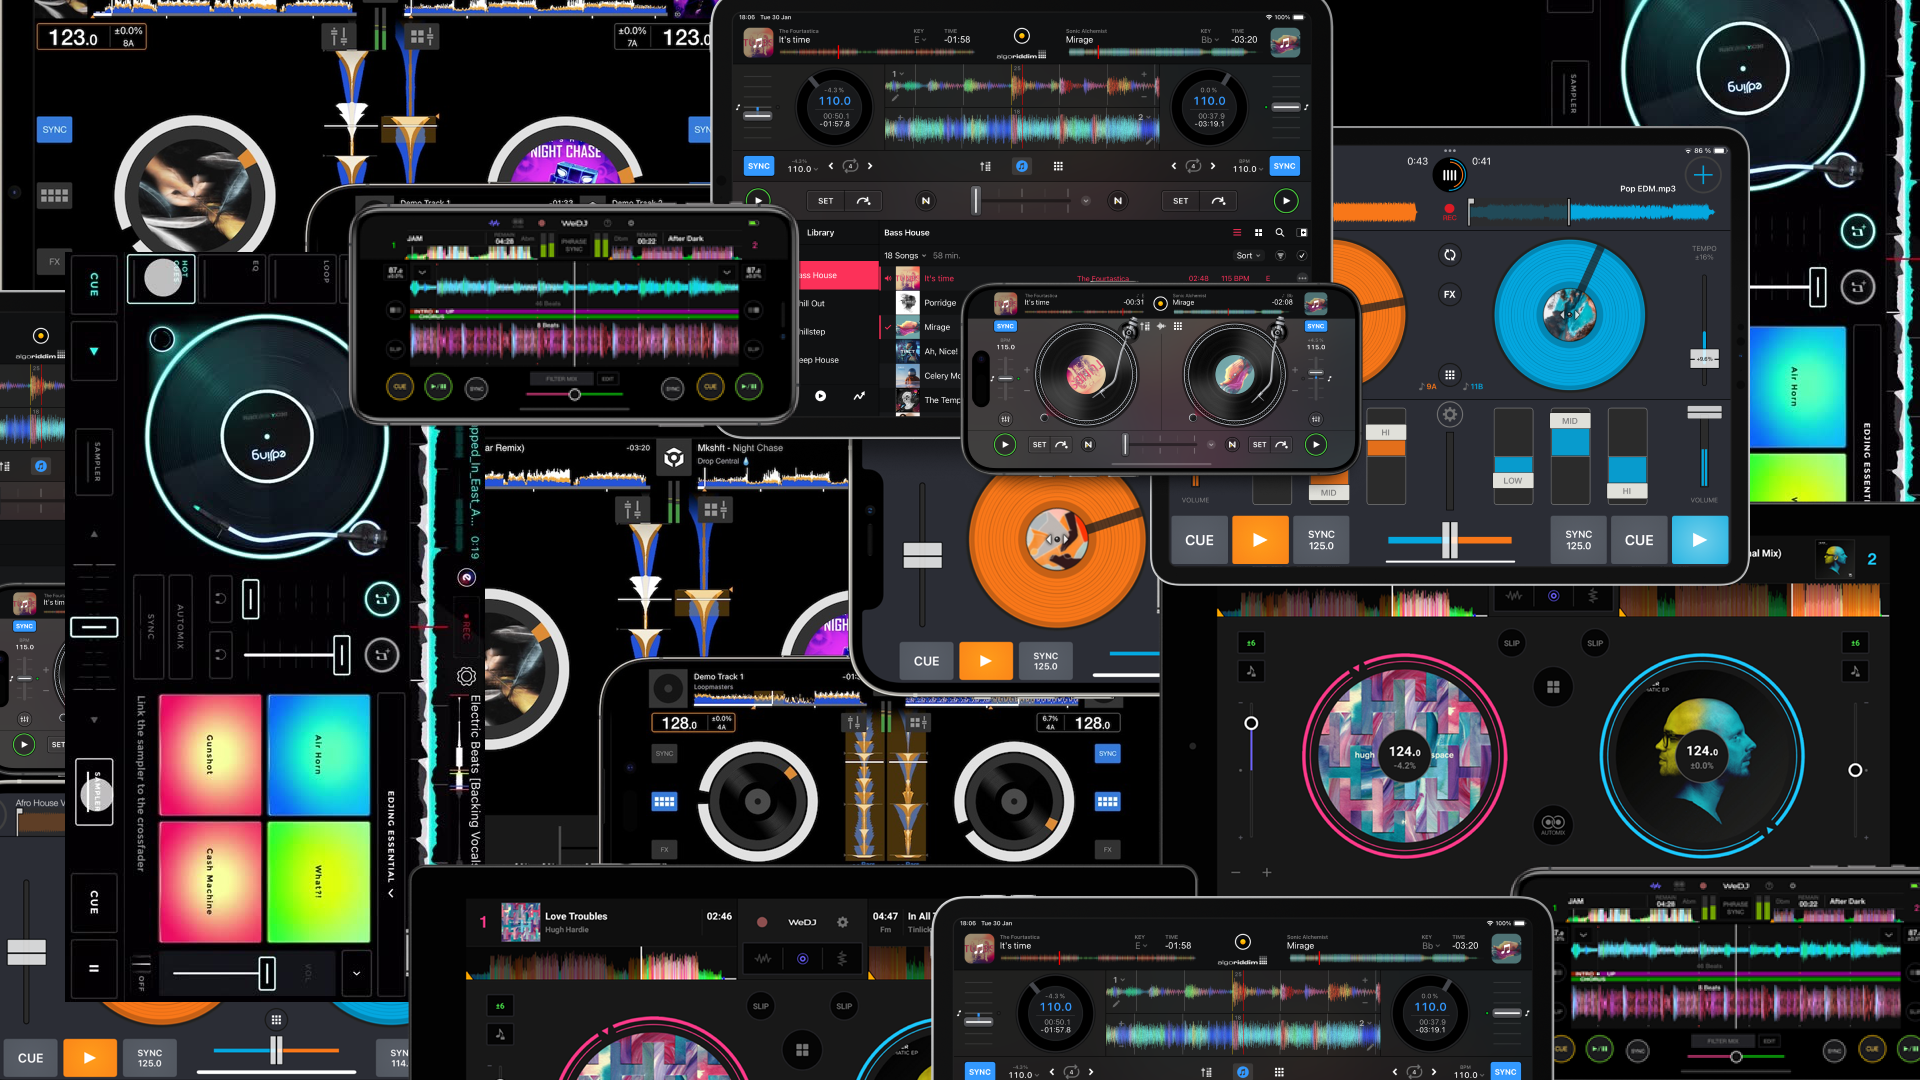This screenshot has width=1920, height=1080.
Task: Toggle the filter icon next to Sort
Action: point(1279,256)
